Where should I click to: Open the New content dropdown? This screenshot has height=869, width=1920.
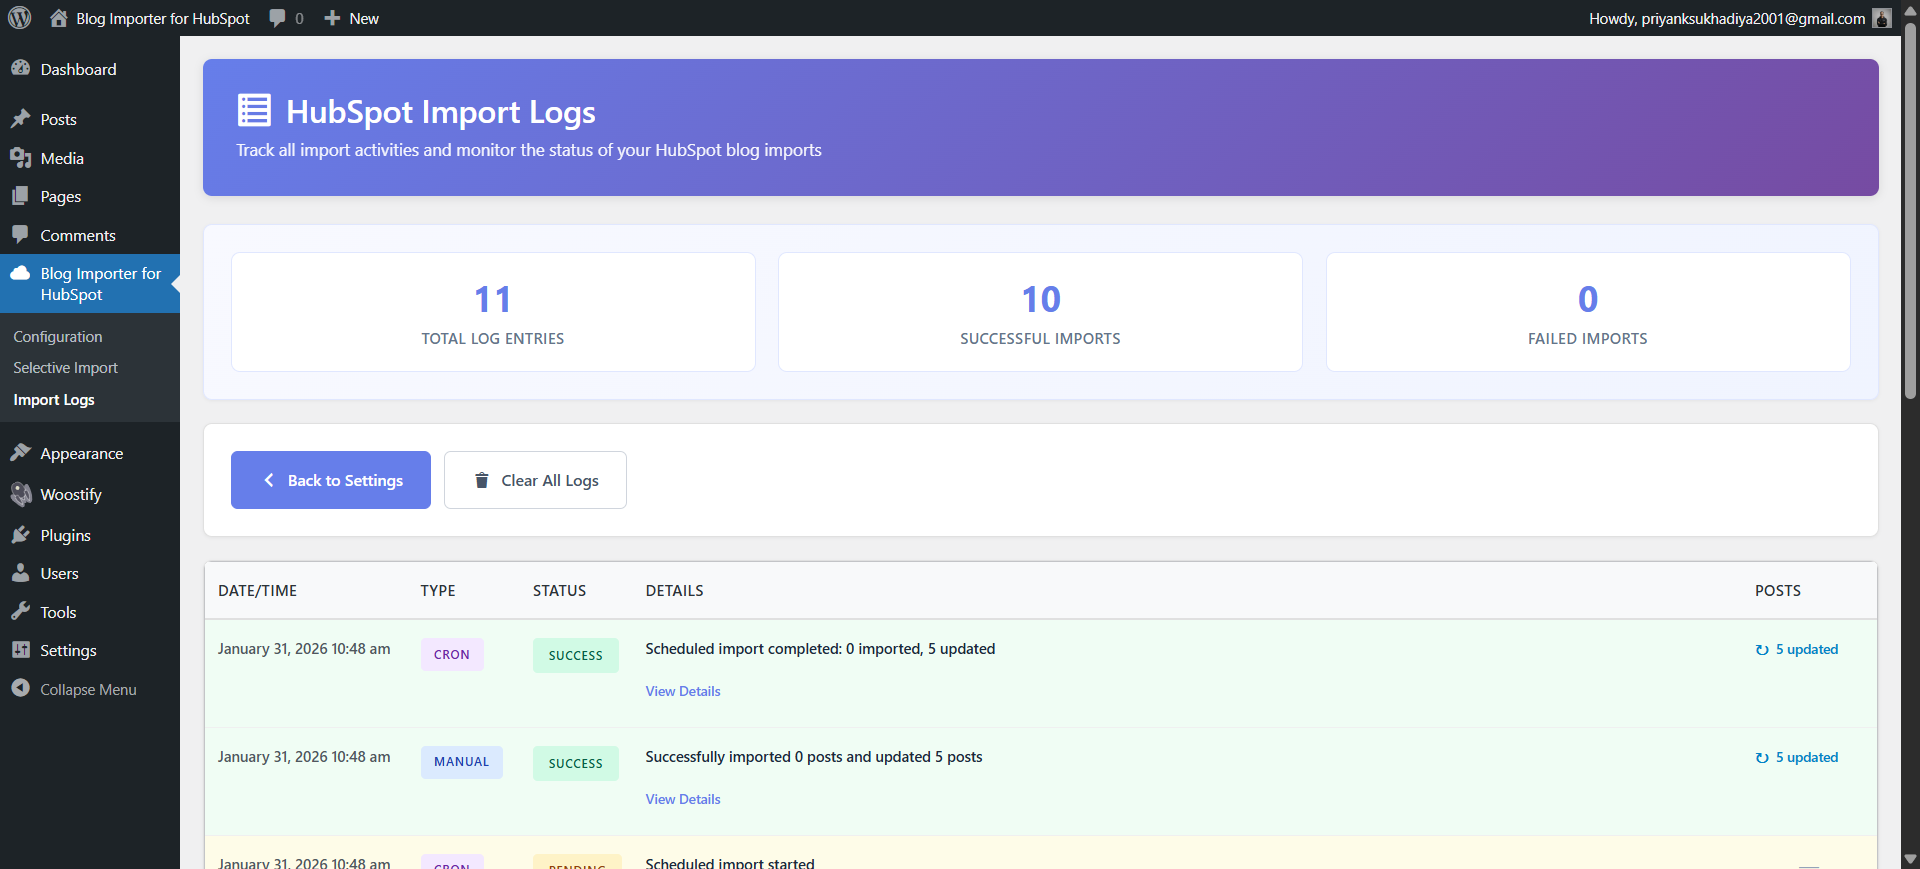point(352,18)
